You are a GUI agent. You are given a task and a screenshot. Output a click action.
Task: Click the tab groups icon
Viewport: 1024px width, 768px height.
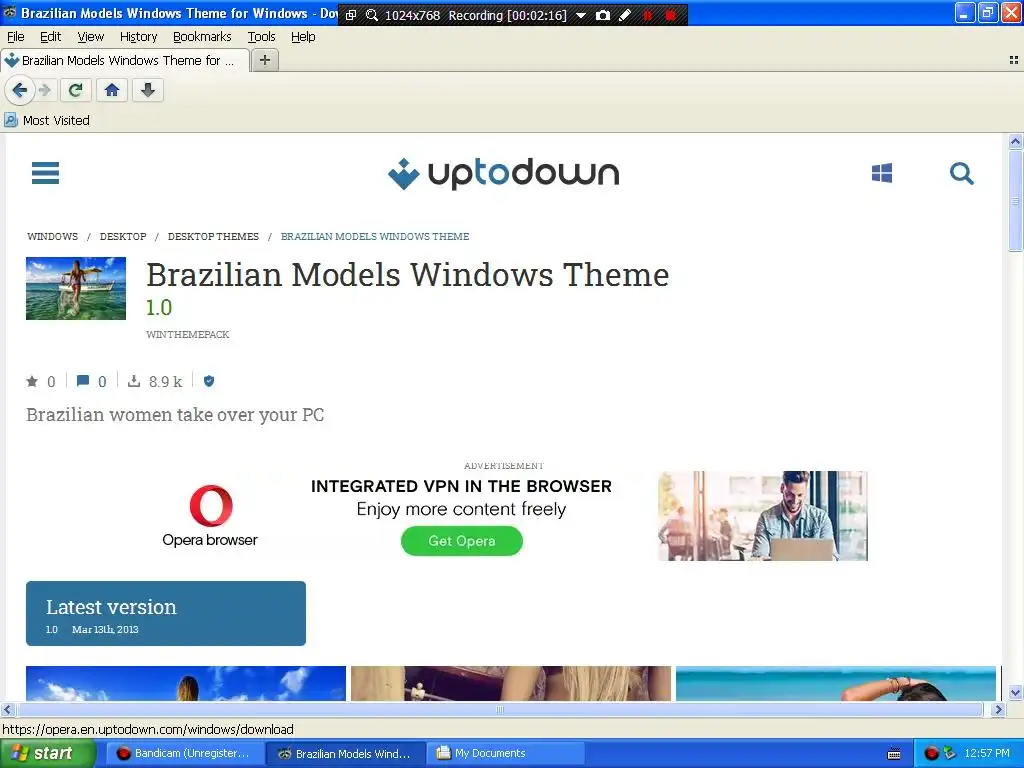tap(1014, 60)
